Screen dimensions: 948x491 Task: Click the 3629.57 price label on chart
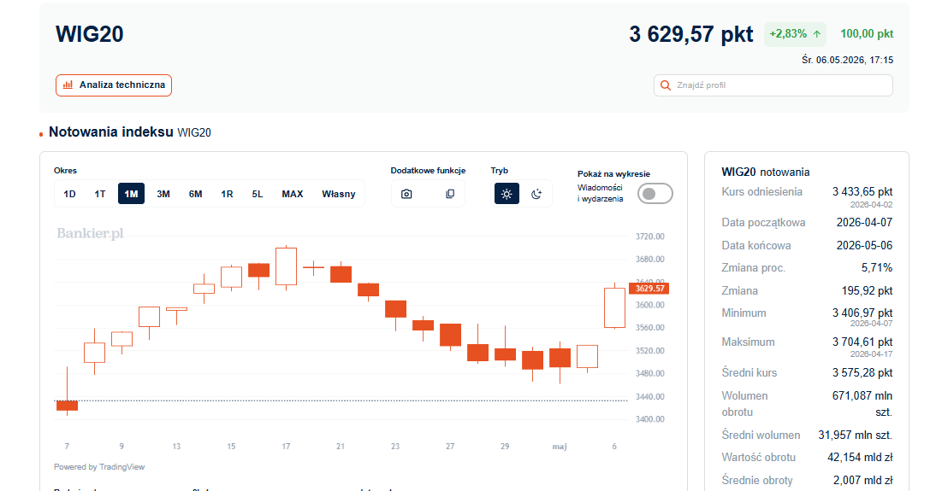point(649,288)
